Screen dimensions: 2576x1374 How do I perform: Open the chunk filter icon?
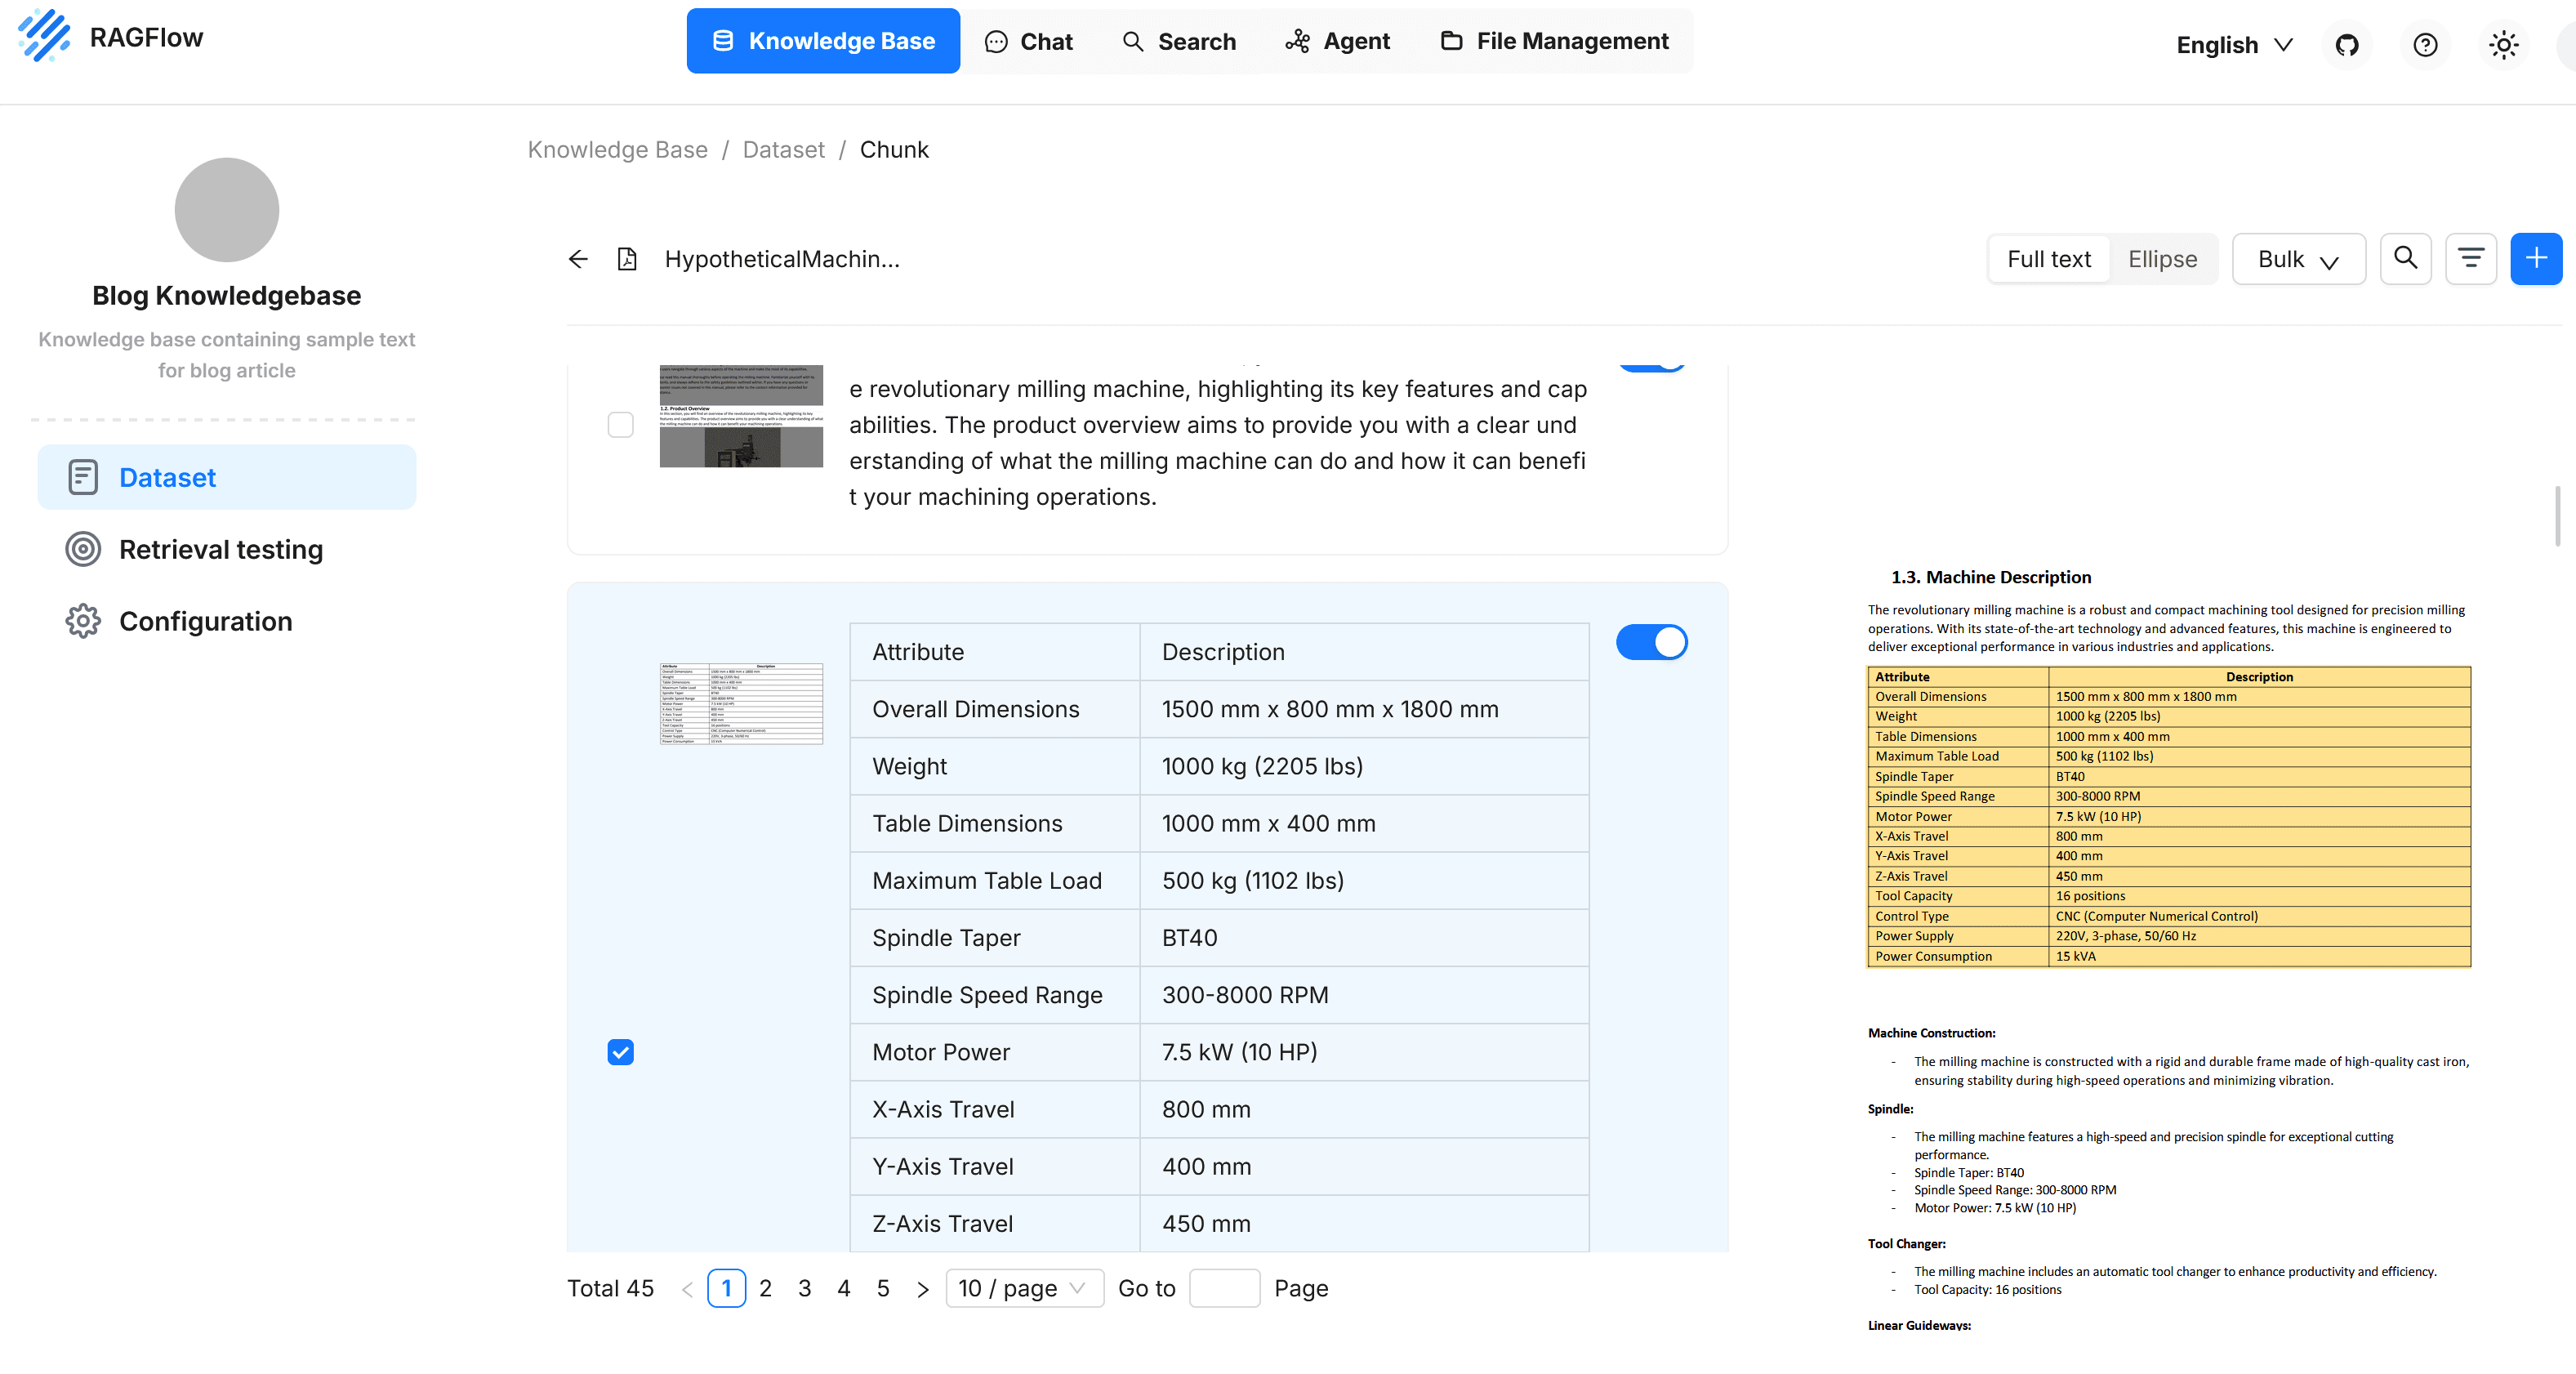click(x=2471, y=259)
